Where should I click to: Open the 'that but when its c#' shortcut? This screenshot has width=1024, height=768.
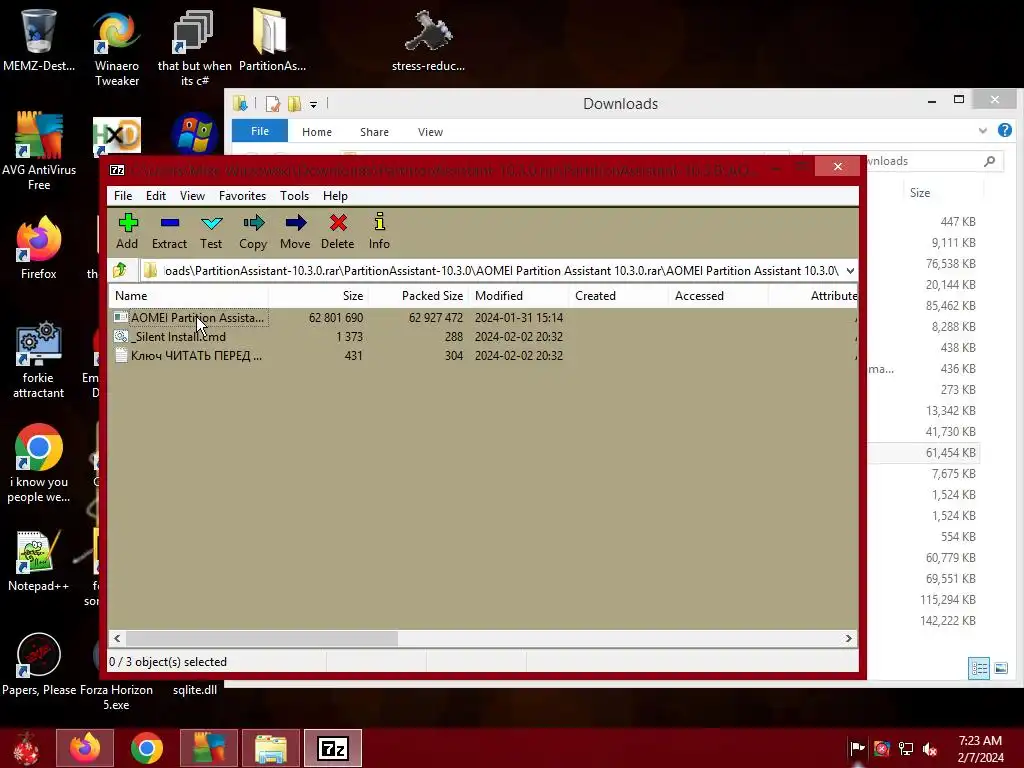pos(195,47)
